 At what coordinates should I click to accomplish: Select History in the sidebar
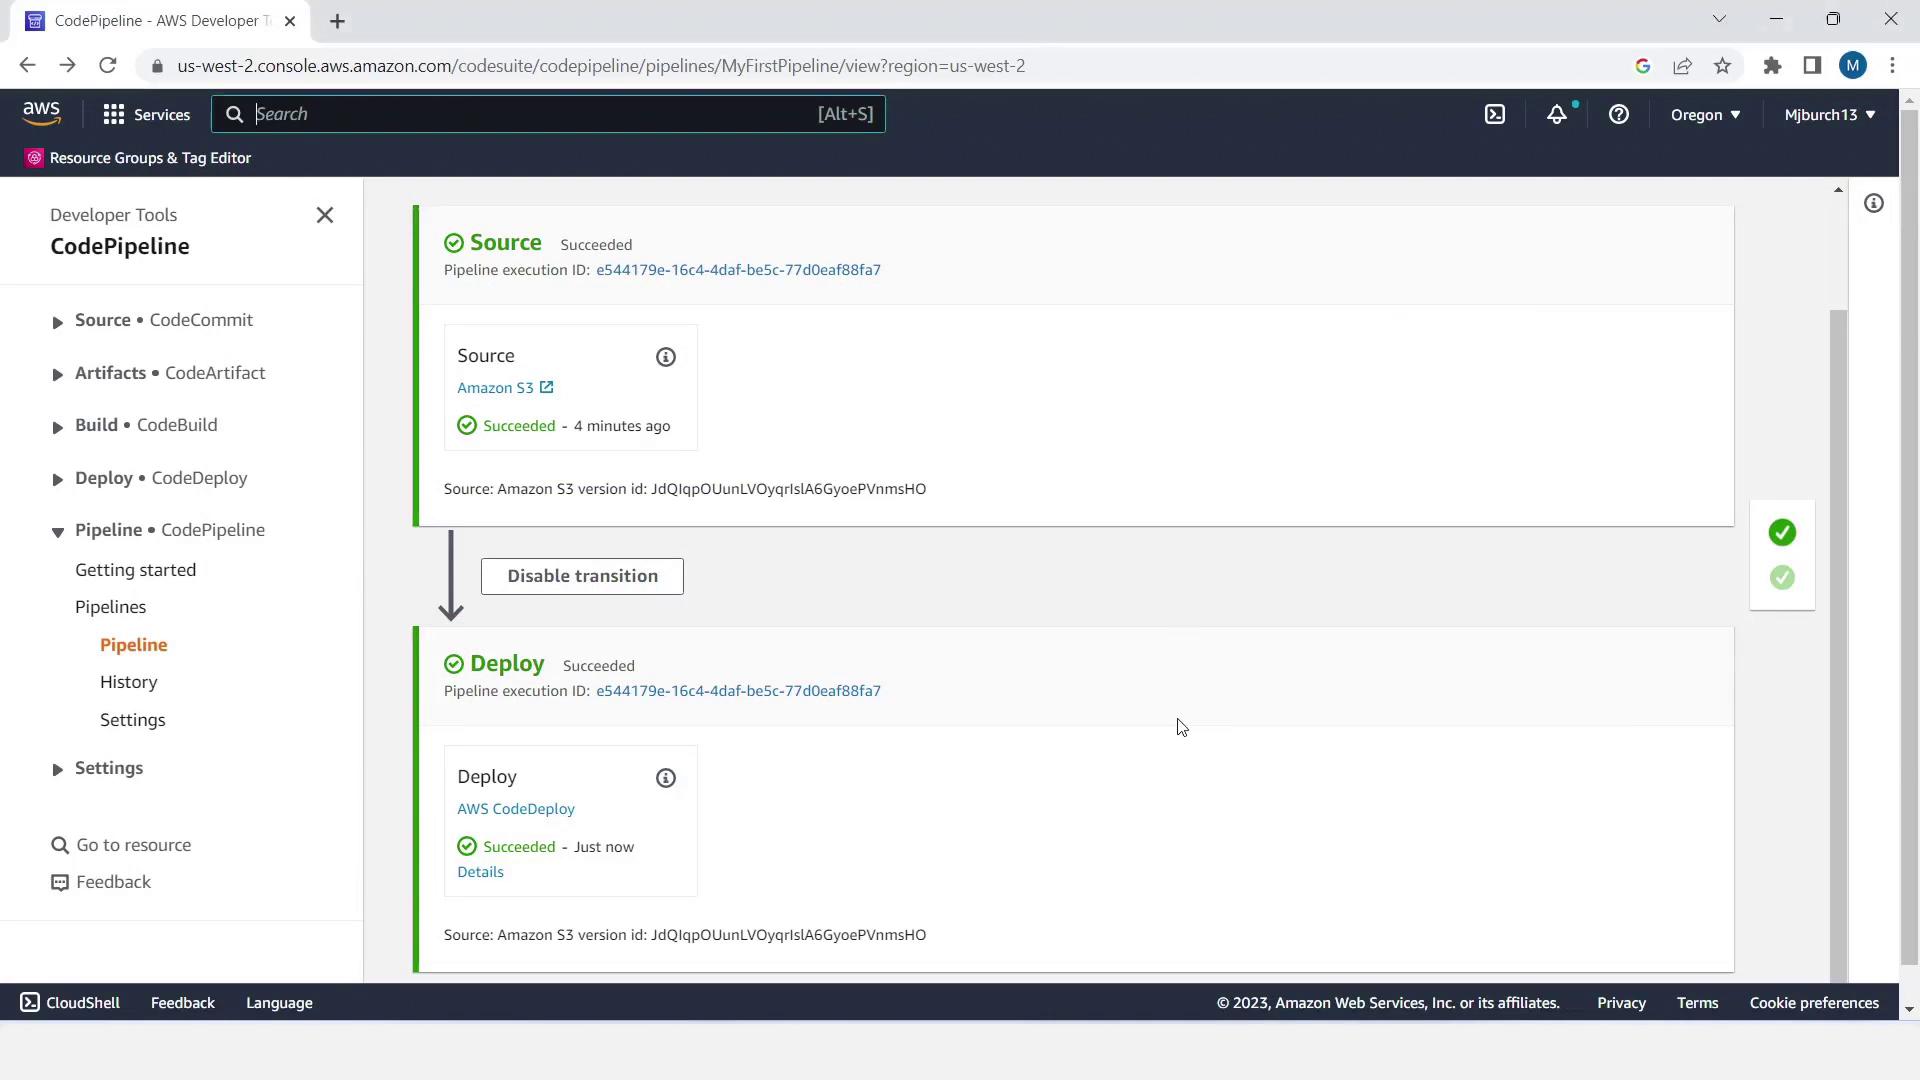[x=128, y=682]
